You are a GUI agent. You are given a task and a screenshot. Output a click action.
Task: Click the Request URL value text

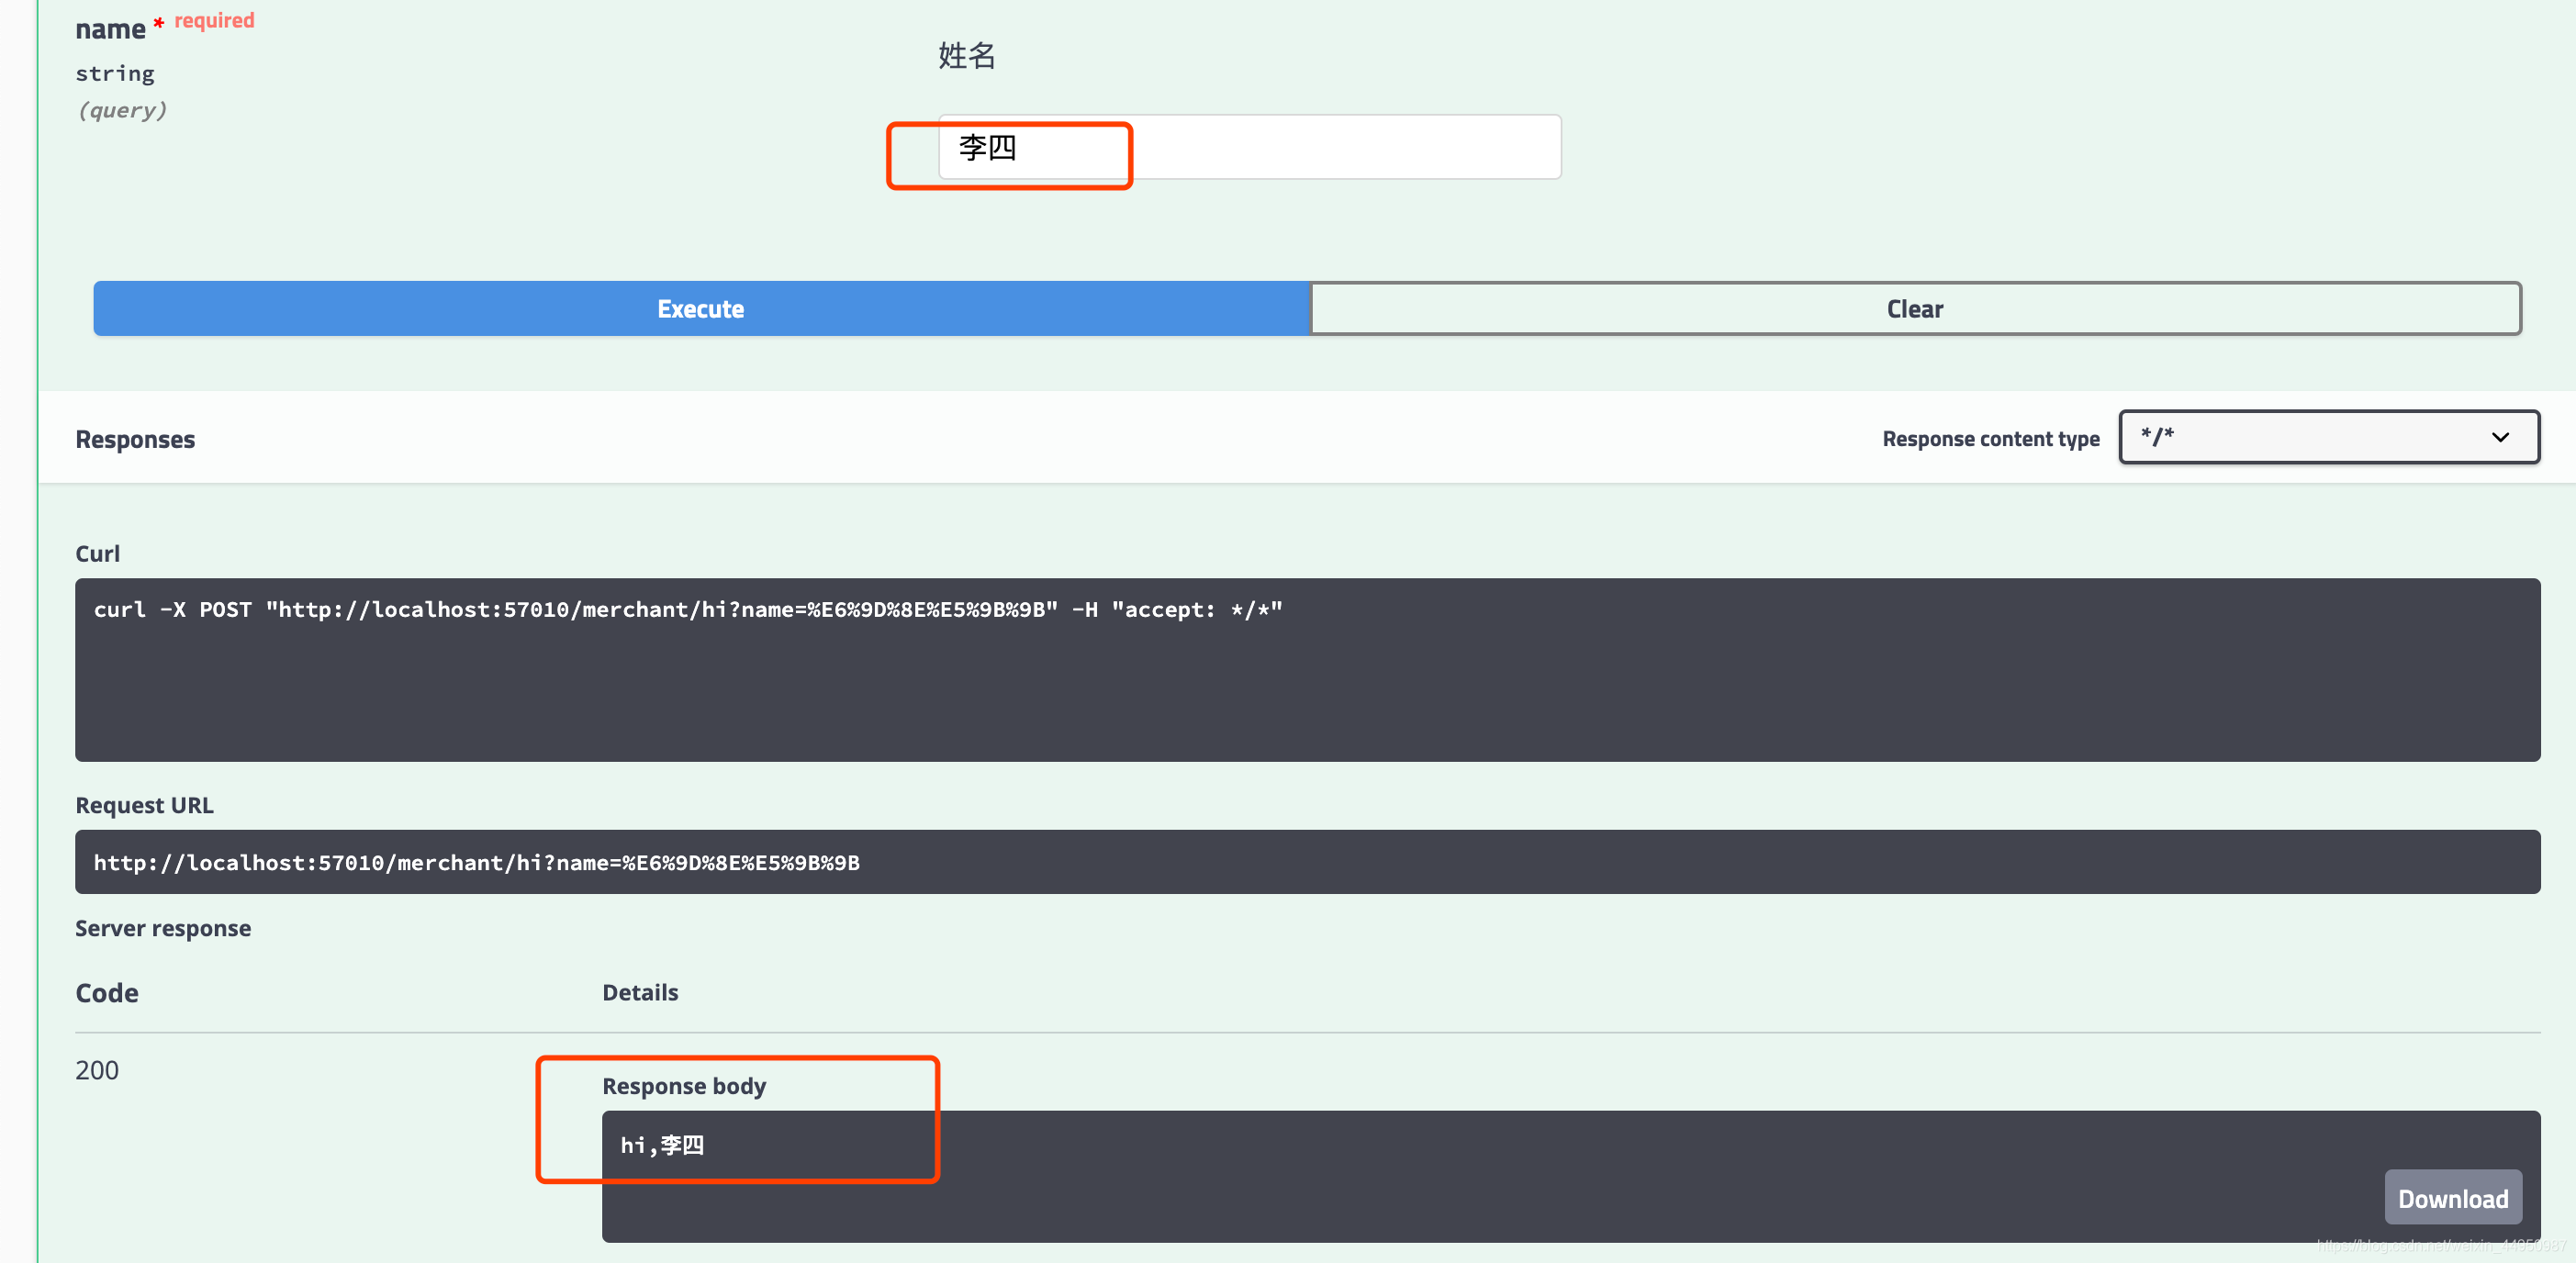click(x=477, y=862)
